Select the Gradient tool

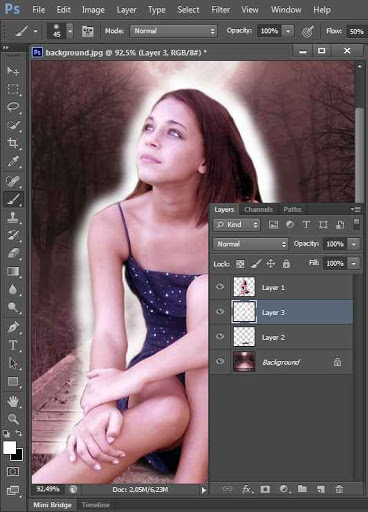tap(13, 271)
